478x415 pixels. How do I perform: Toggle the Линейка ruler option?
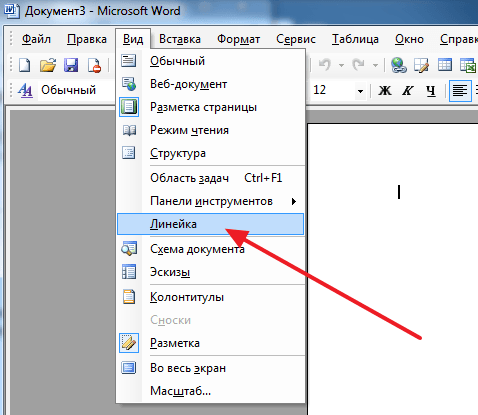[x=211, y=224]
